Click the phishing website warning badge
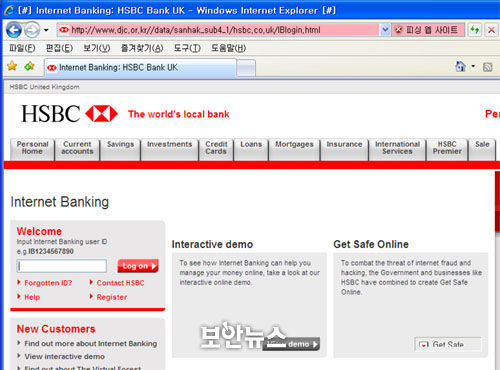The width and height of the screenshot is (500, 370). [x=428, y=30]
